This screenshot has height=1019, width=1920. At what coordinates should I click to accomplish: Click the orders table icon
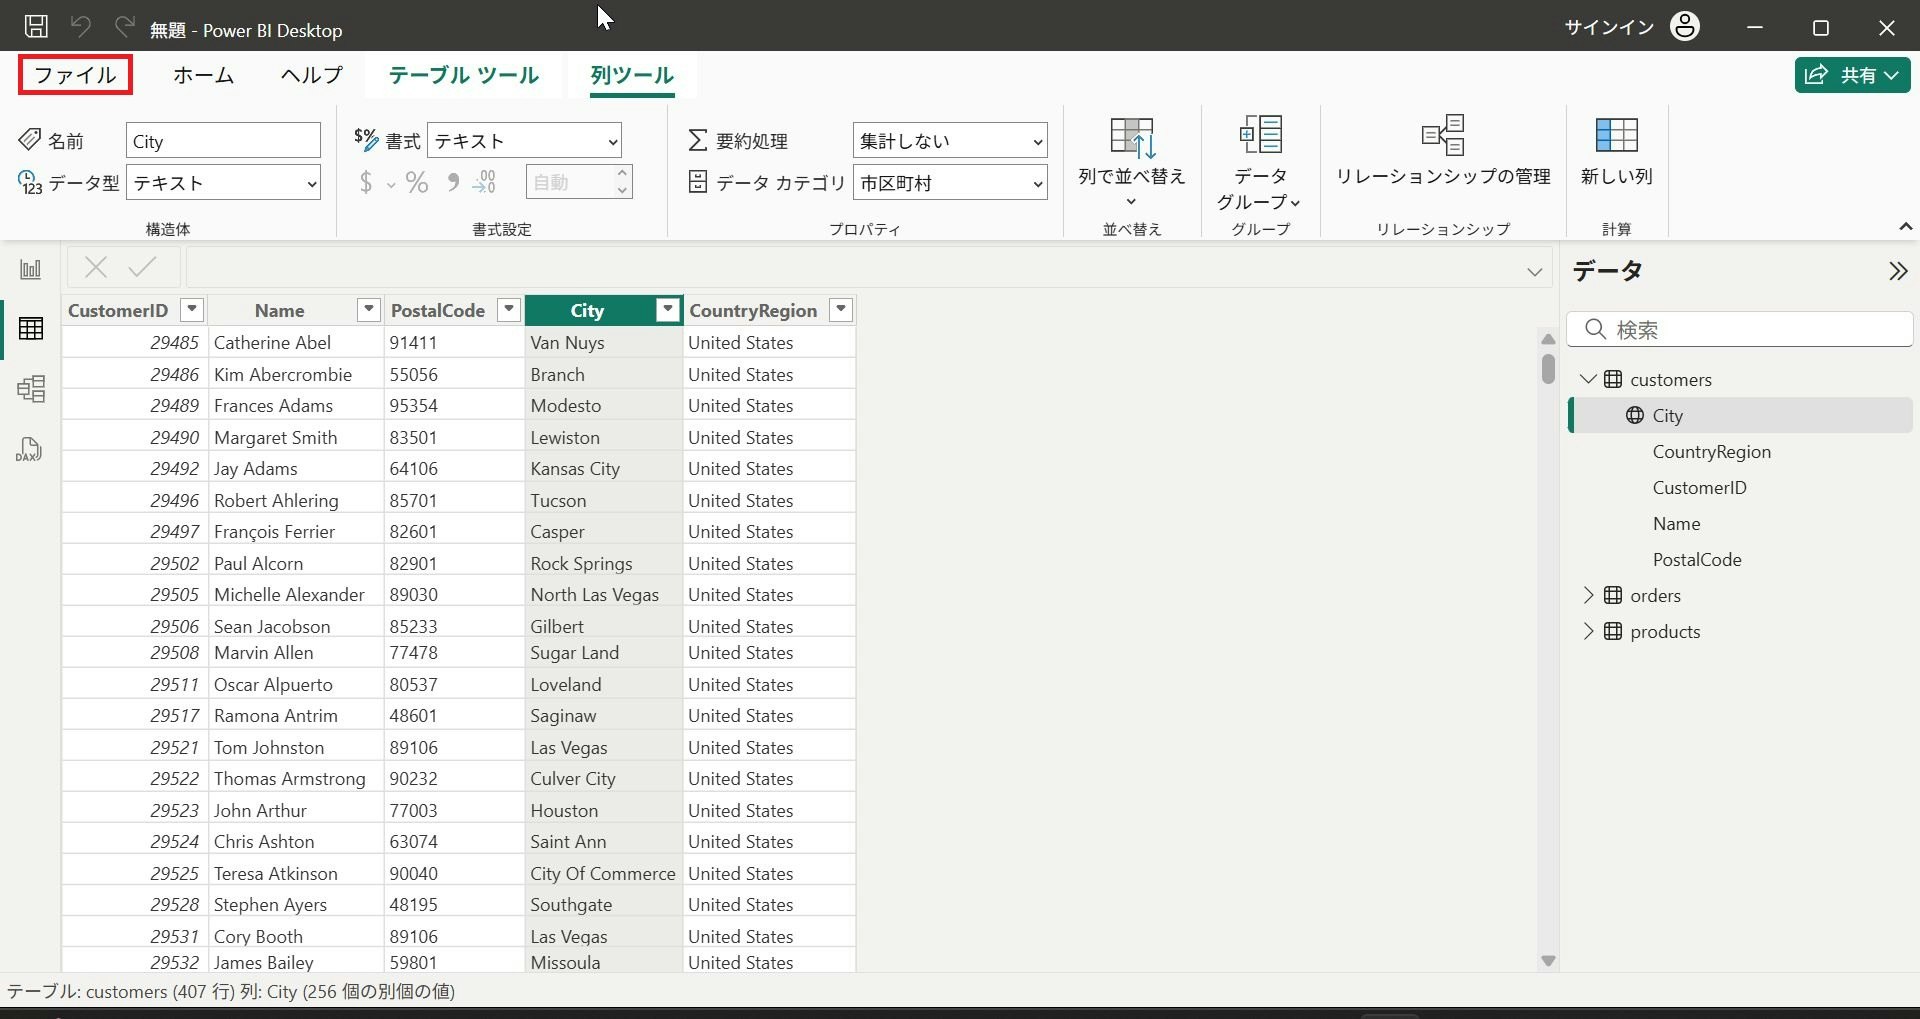pos(1613,595)
